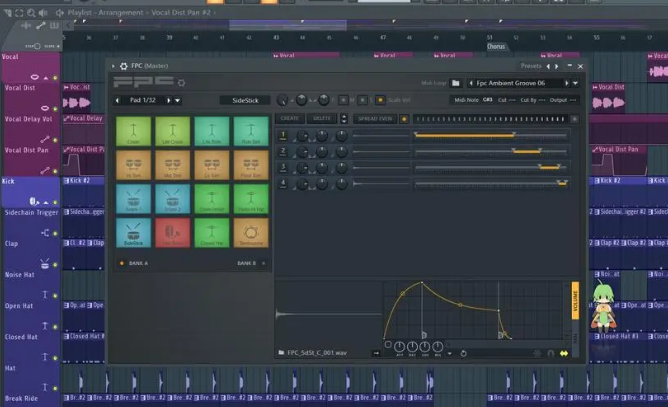Image resolution: width=668 pixels, height=407 pixels.
Task: Trigger the Tambourine pad
Action: coord(251,233)
